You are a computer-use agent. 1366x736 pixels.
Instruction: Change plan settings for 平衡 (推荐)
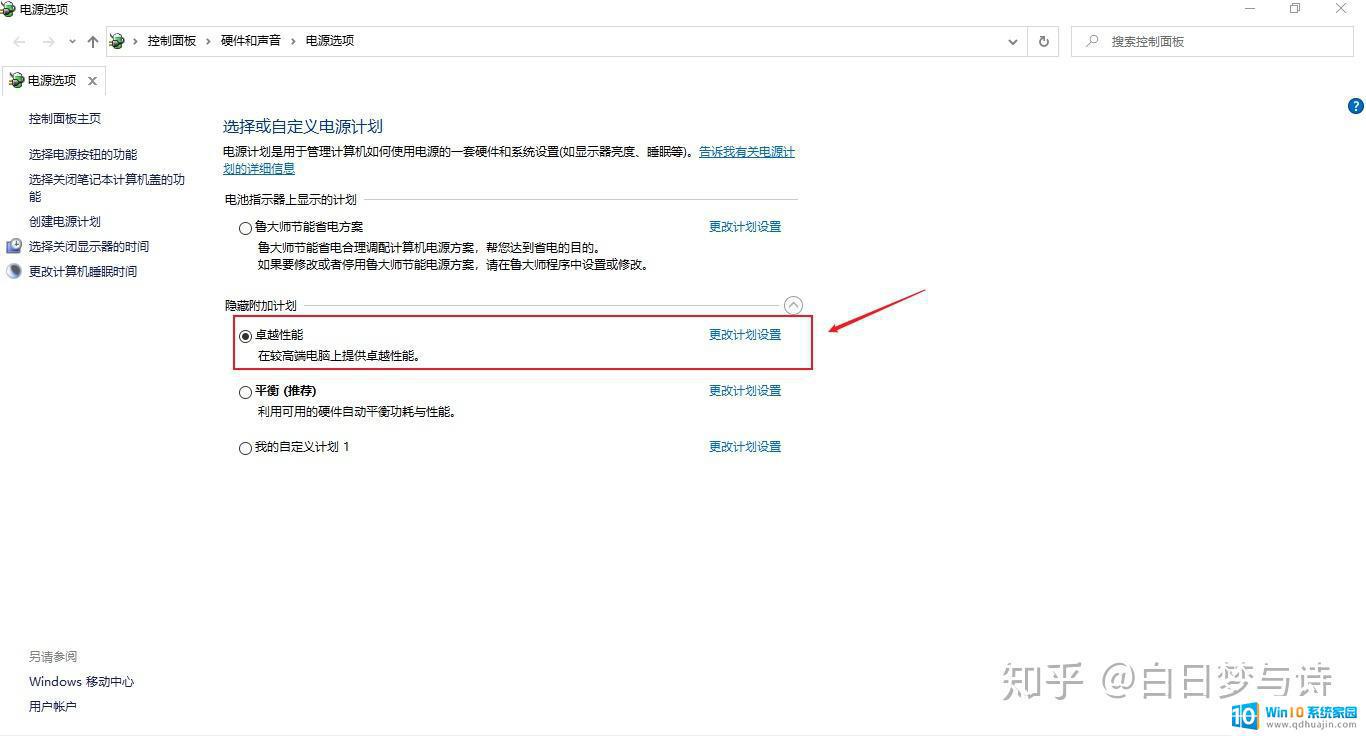click(x=745, y=391)
